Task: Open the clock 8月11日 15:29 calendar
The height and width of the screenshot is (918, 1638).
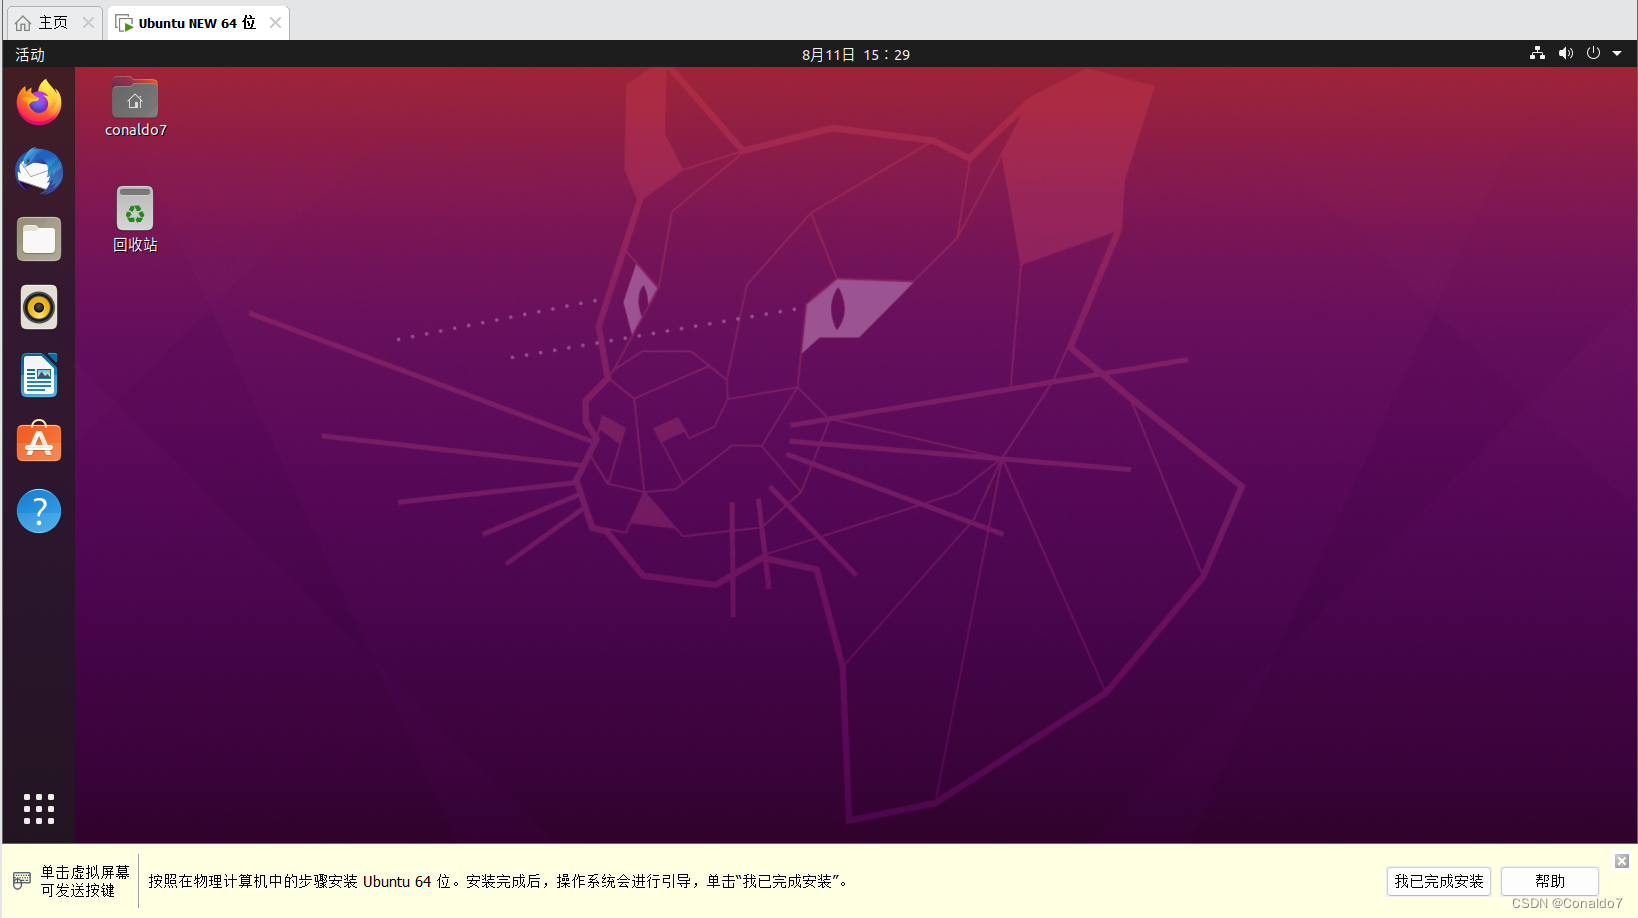Action: pyautogui.click(x=856, y=54)
